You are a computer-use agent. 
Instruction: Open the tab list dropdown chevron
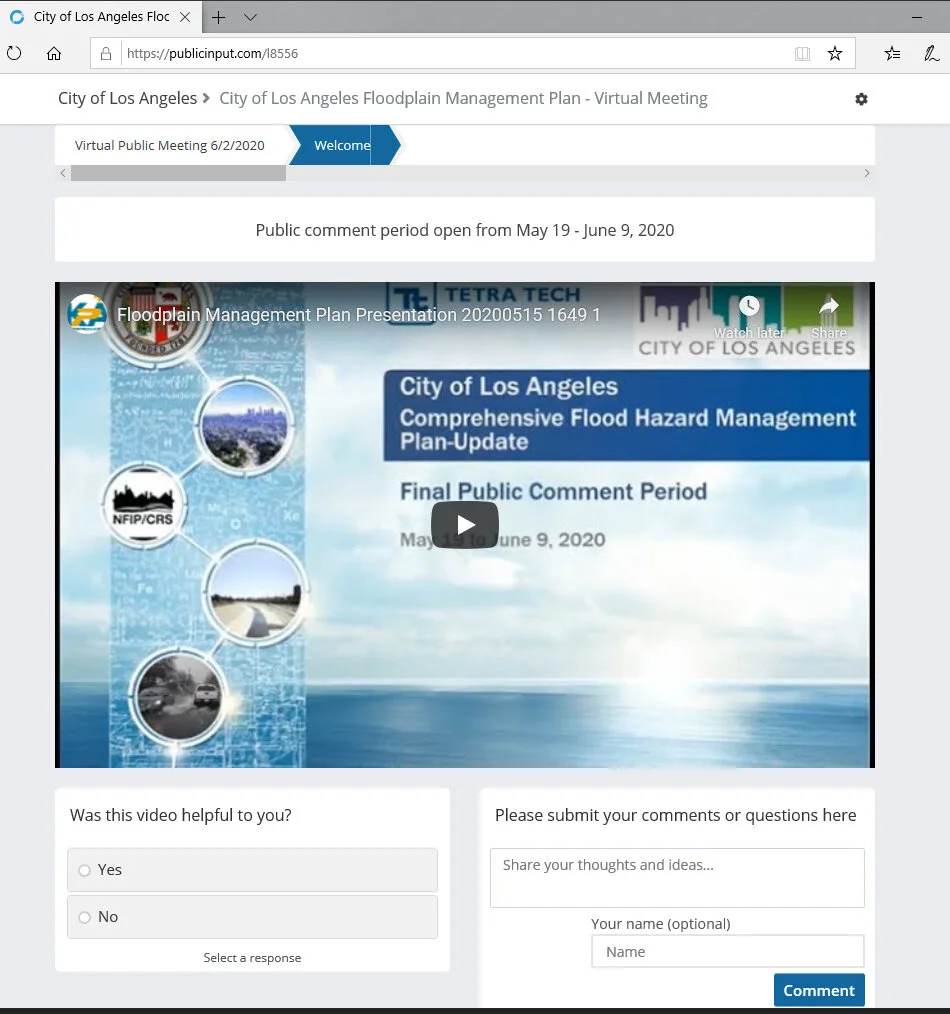tap(250, 17)
